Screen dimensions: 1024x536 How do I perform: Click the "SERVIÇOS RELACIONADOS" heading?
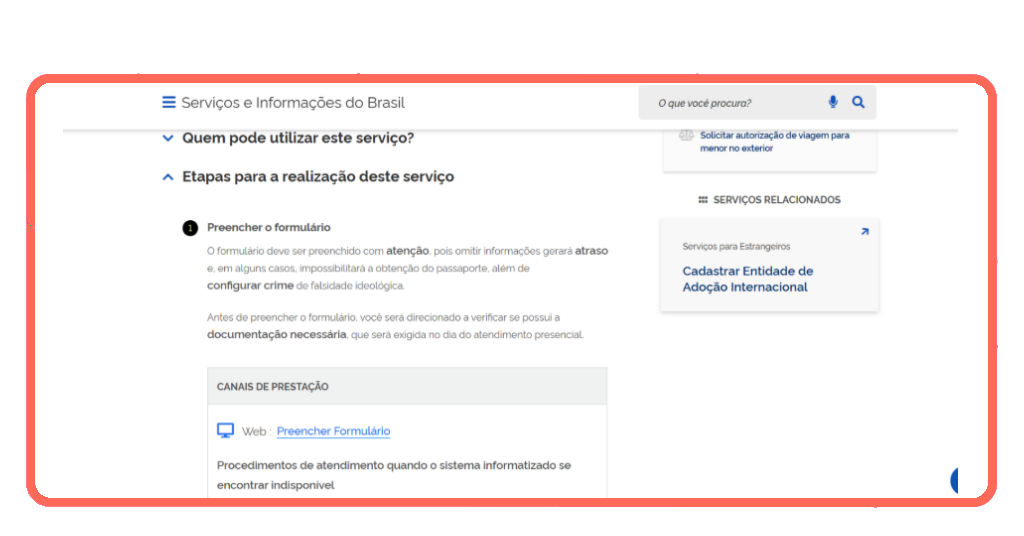click(776, 200)
